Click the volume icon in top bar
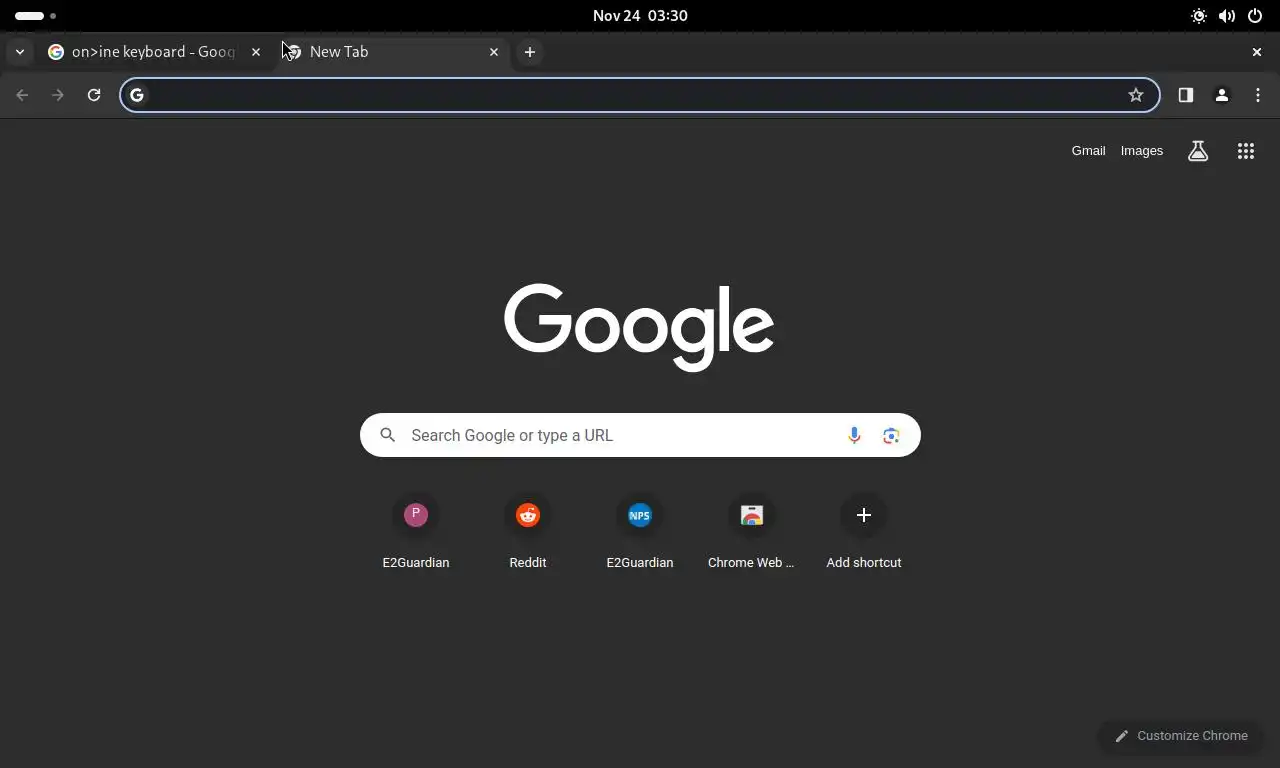This screenshot has height=768, width=1280. 1227,16
